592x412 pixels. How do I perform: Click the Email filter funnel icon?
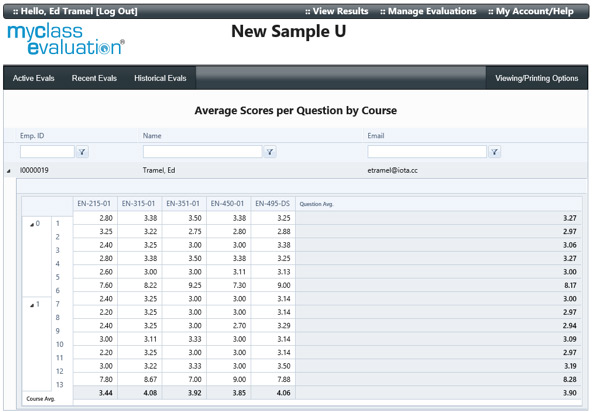(x=494, y=152)
